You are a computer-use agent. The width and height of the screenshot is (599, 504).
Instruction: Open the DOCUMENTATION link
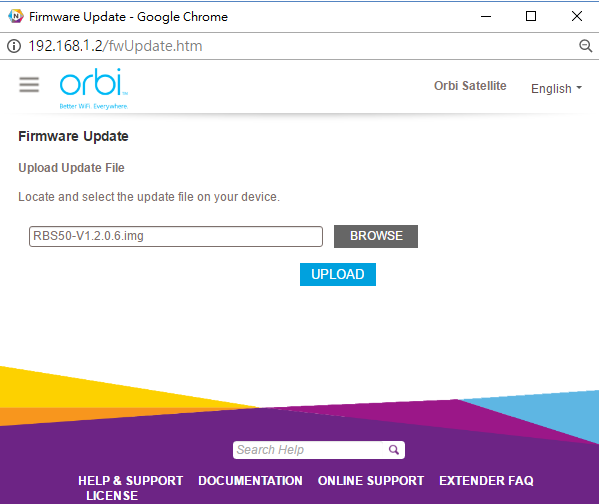[250, 480]
